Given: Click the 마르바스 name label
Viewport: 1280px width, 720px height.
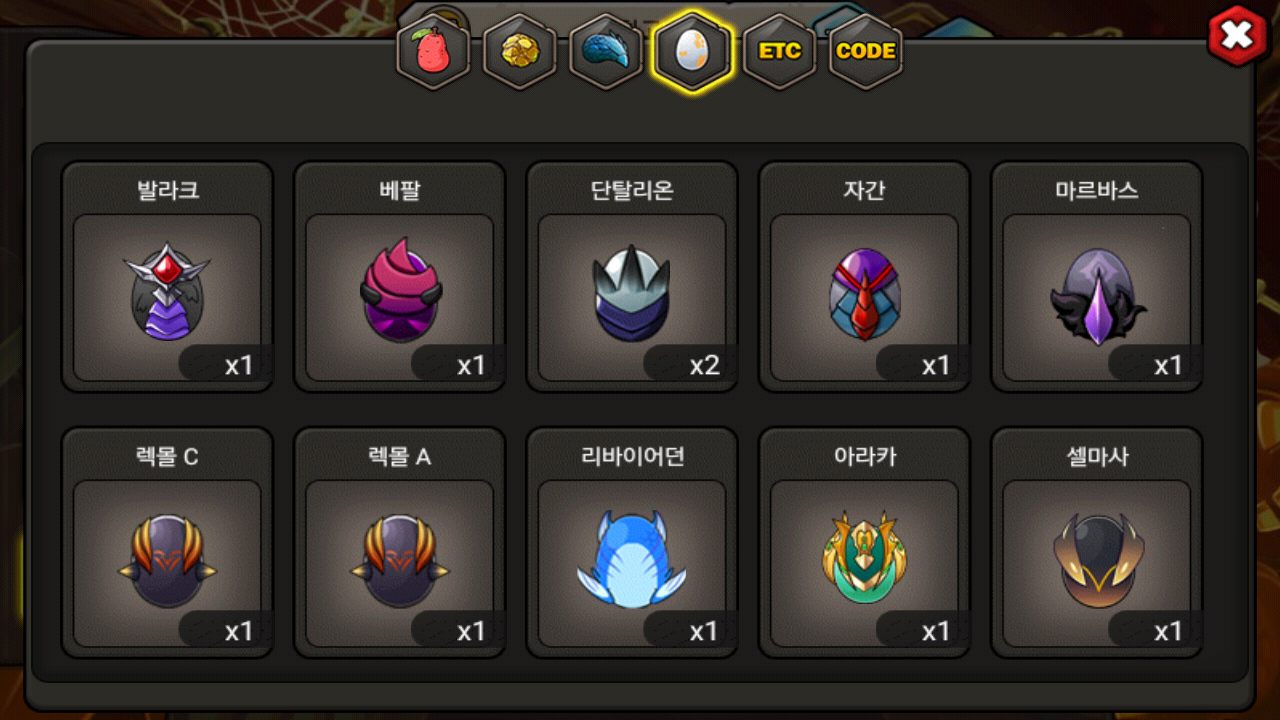Looking at the screenshot, I should coord(1097,191).
